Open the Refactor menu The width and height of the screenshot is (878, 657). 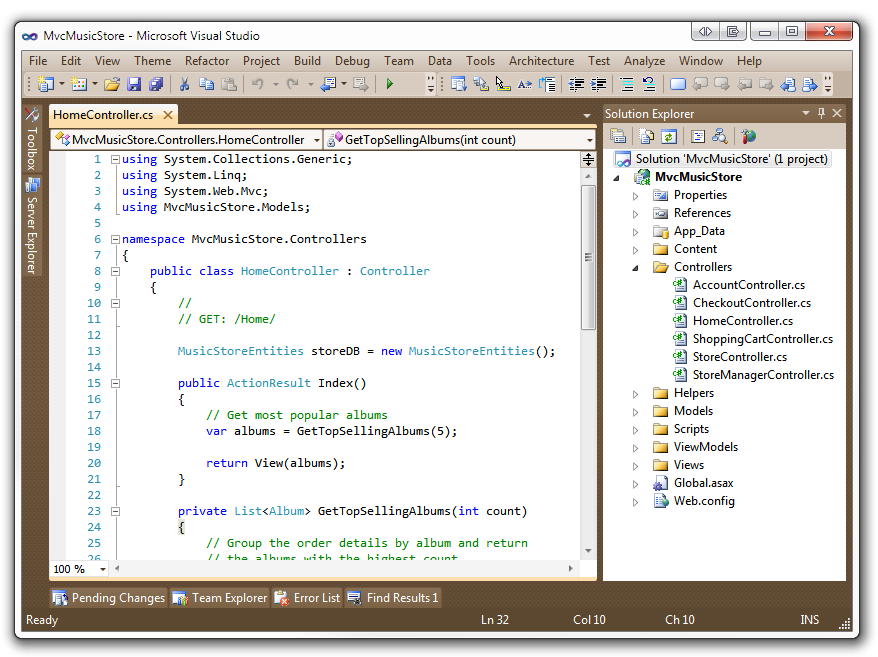(x=206, y=61)
